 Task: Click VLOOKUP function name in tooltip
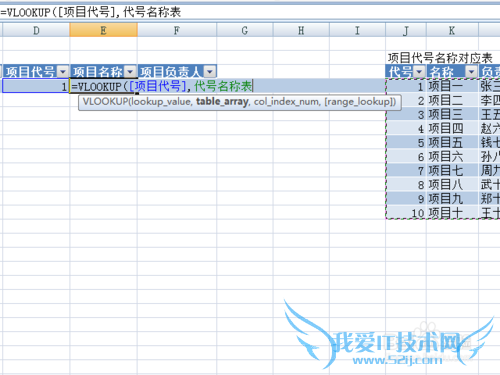pos(105,101)
